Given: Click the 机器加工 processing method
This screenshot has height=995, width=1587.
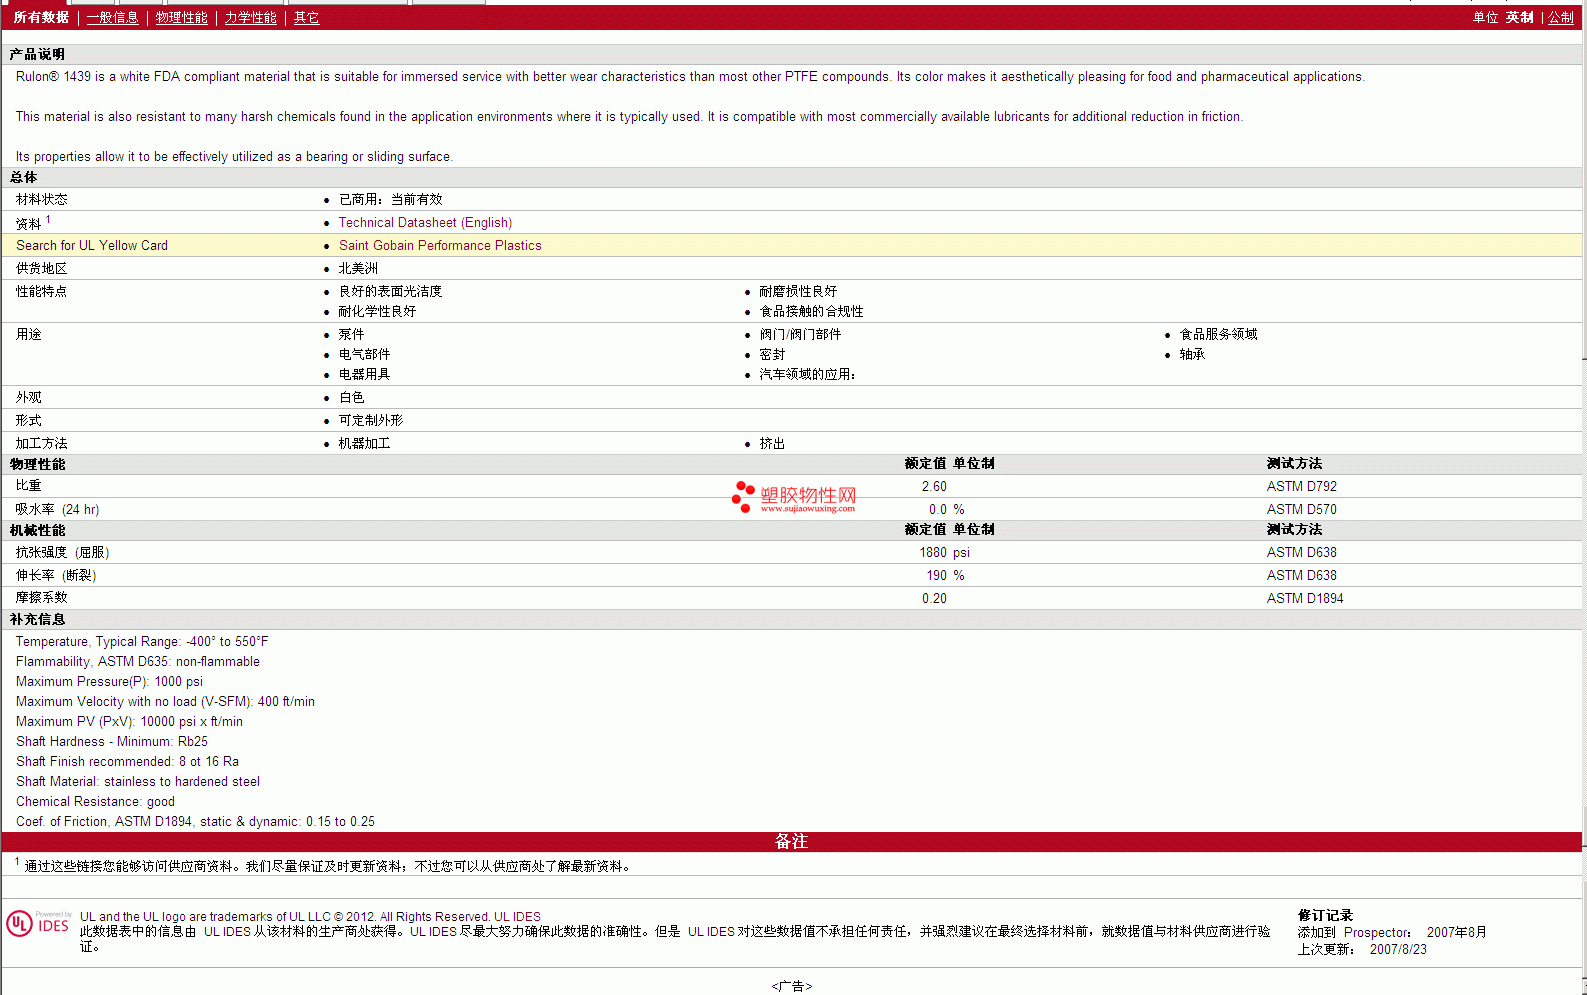Looking at the screenshot, I should pos(364,443).
